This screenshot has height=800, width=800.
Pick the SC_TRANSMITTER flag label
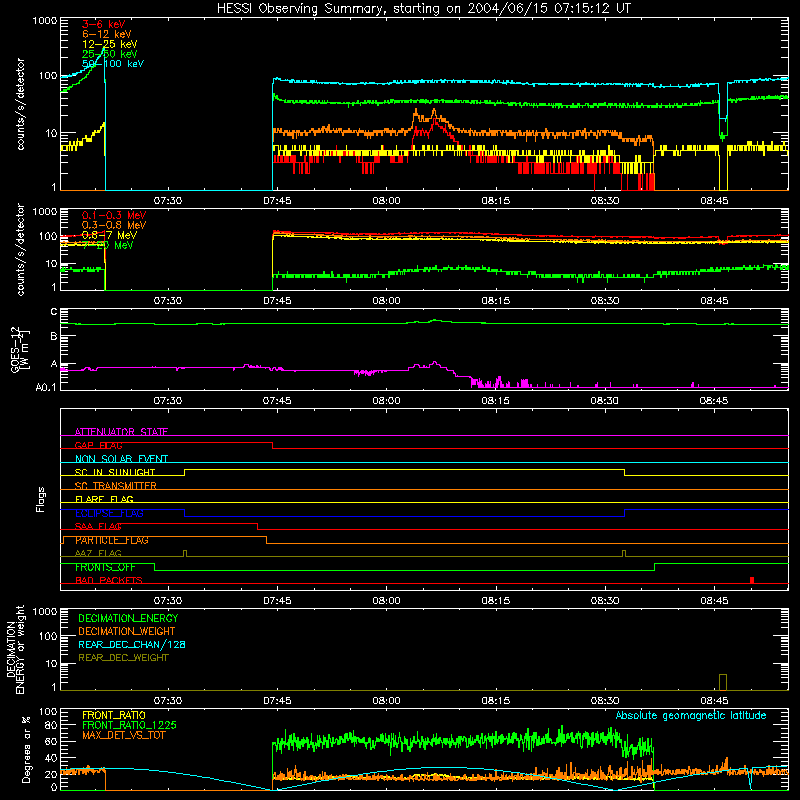click(116, 486)
